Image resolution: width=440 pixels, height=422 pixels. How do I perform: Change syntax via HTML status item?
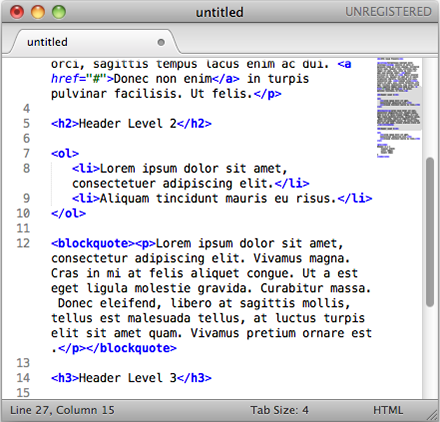[x=388, y=410]
